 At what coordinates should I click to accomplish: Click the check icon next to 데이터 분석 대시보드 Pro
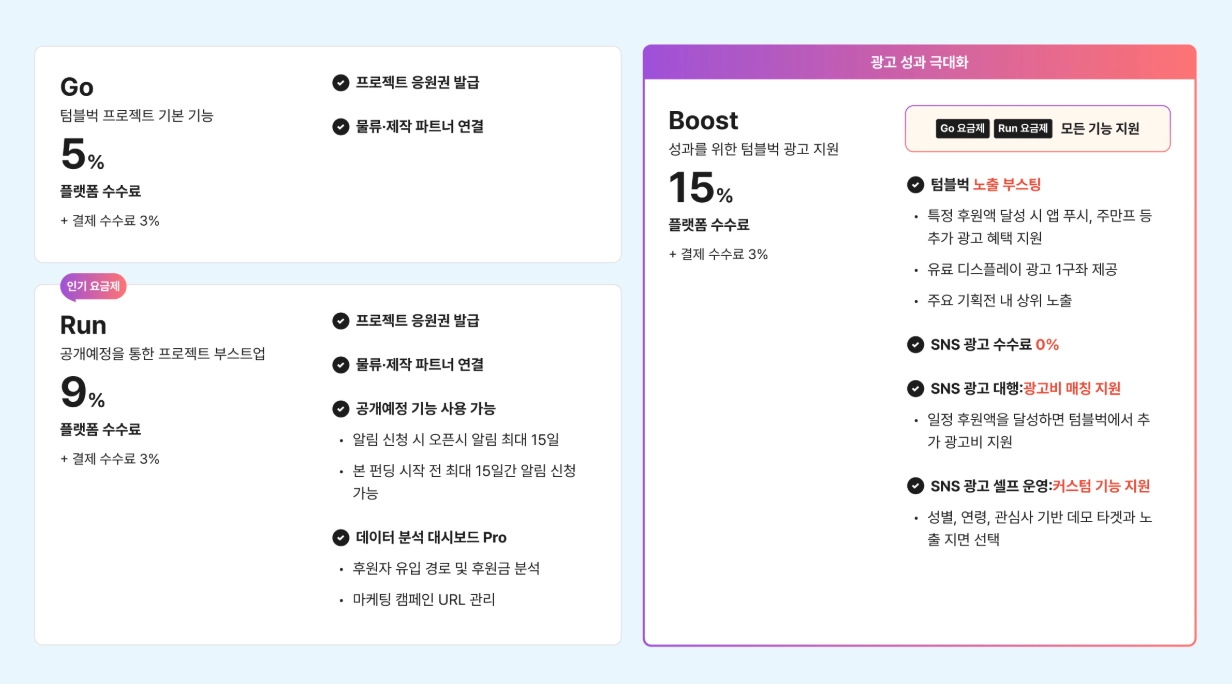(x=340, y=538)
